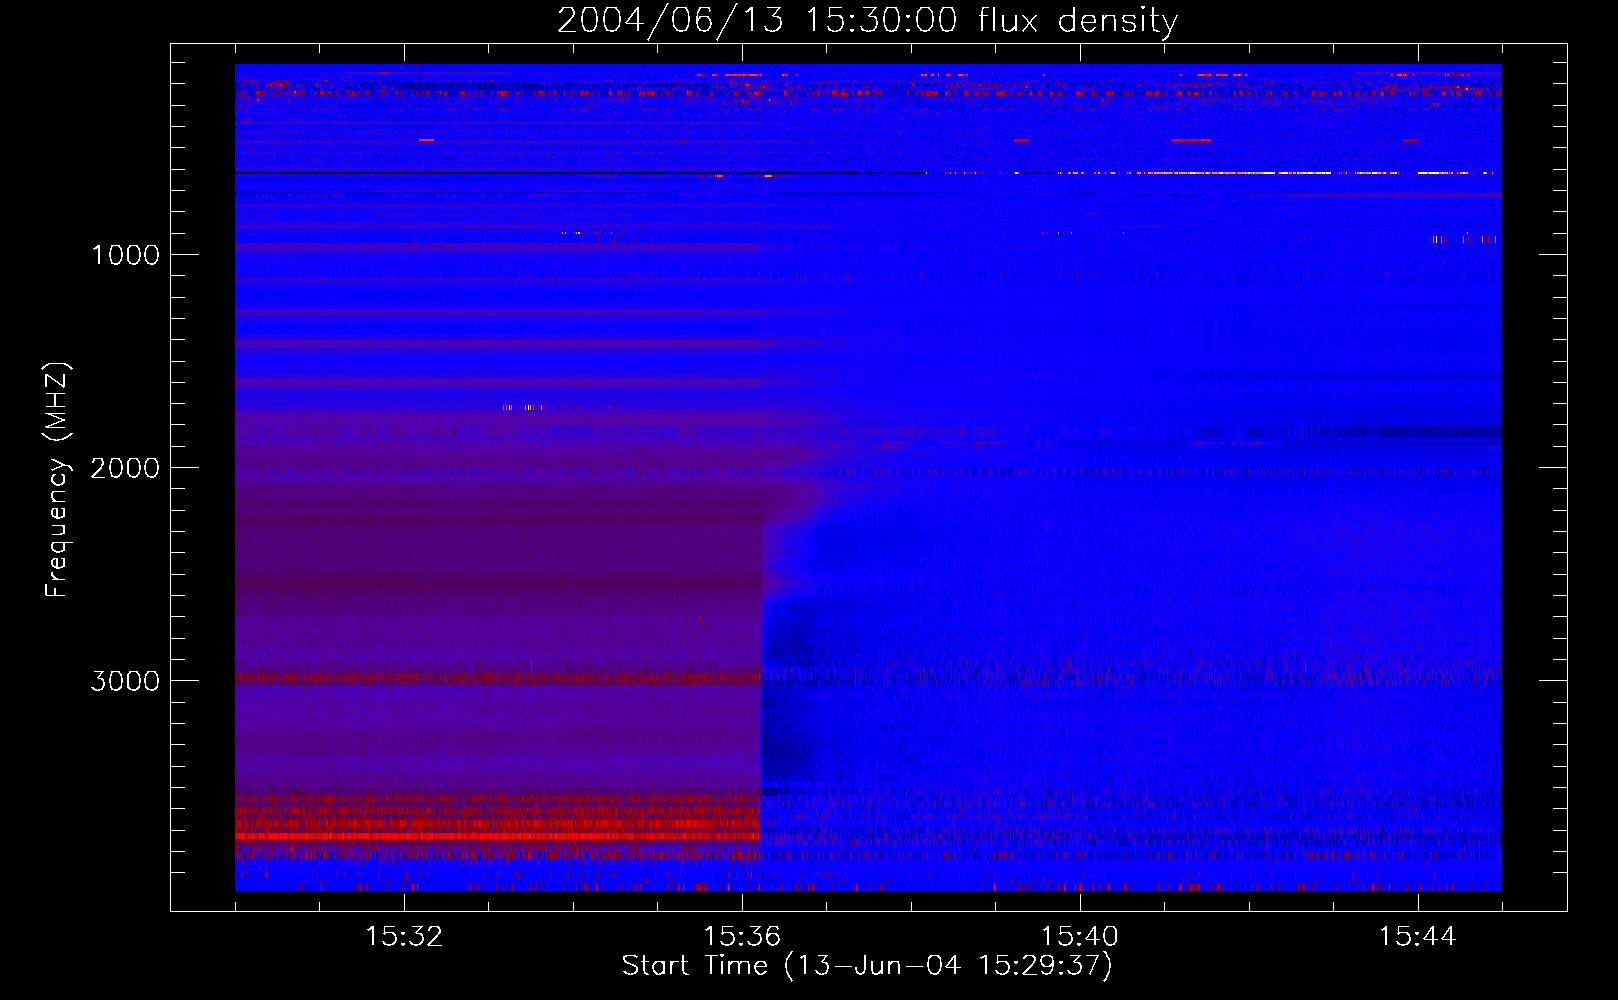Click the red horizontal band at 3000 MHz

click(x=498, y=678)
